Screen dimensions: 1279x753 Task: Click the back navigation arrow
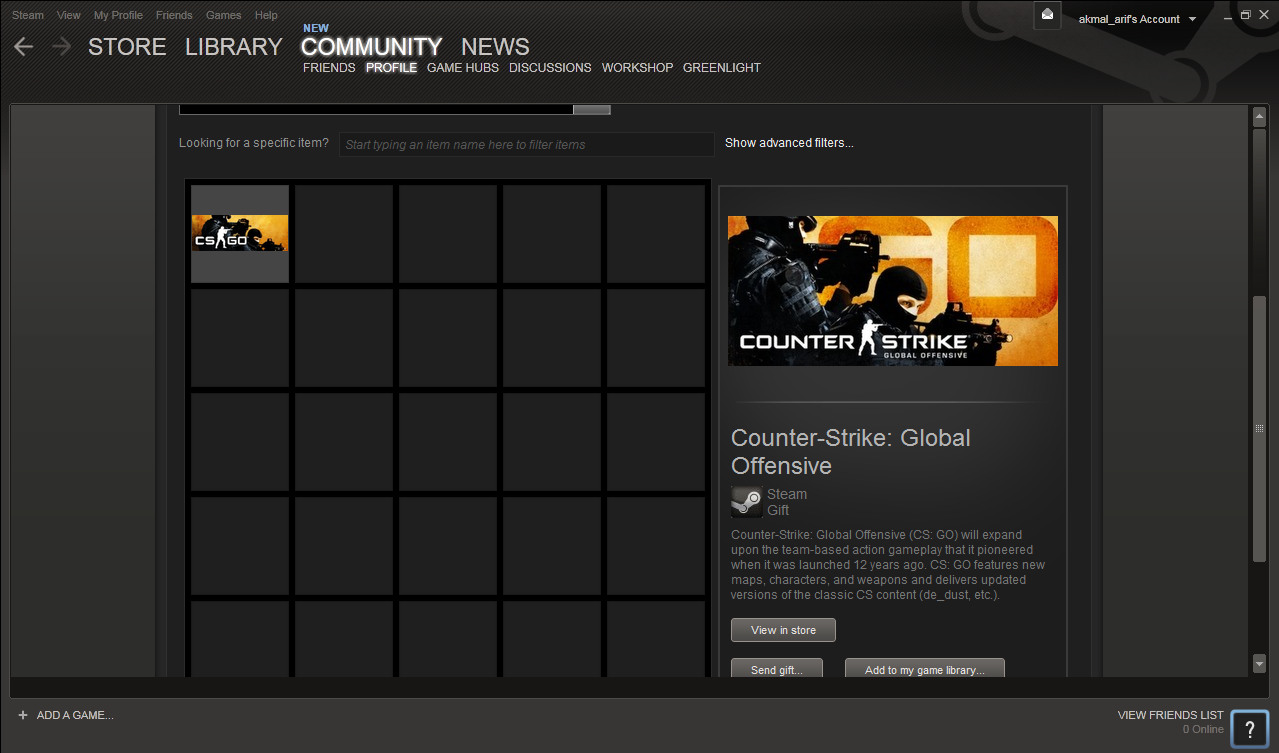[x=23, y=46]
